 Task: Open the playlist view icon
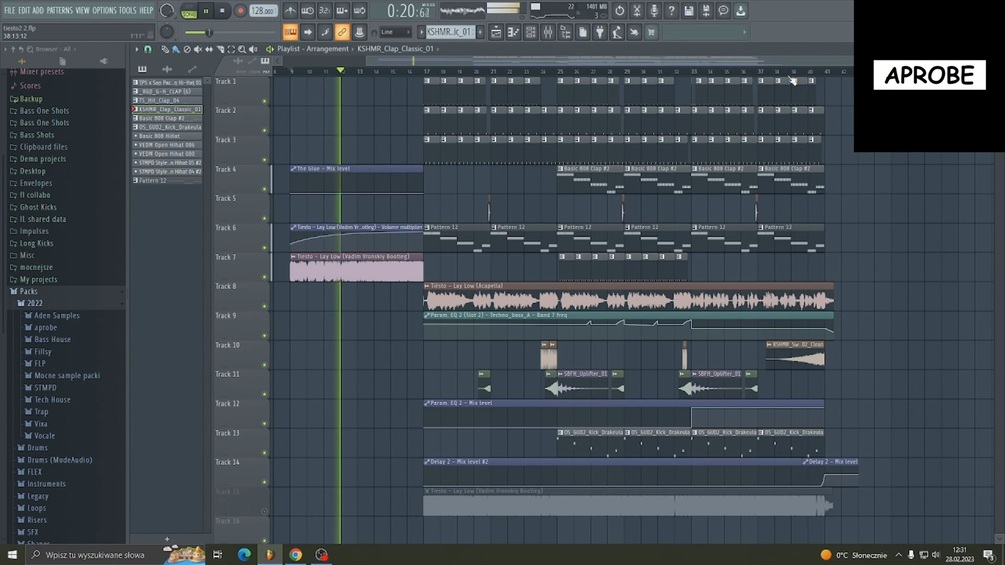[496, 32]
